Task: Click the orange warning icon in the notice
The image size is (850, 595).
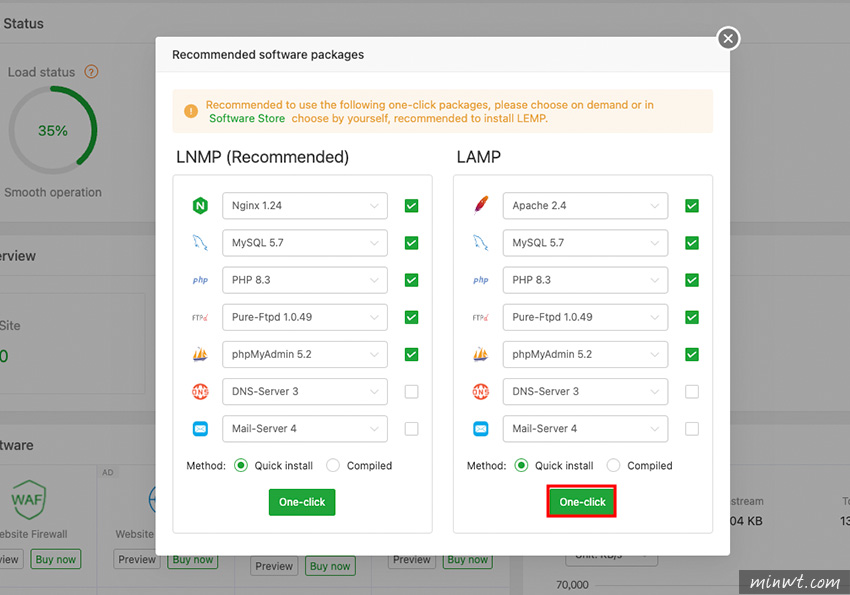Action: pyautogui.click(x=191, y=111)
